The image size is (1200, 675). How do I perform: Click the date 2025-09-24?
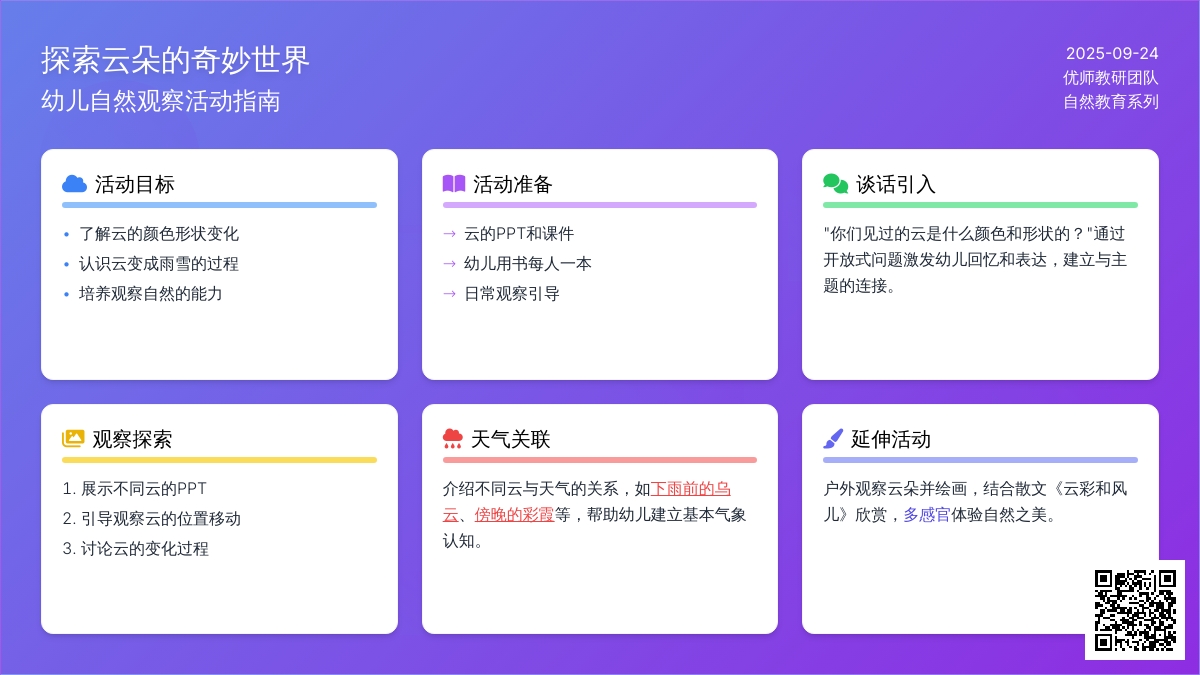[1112, 54]
